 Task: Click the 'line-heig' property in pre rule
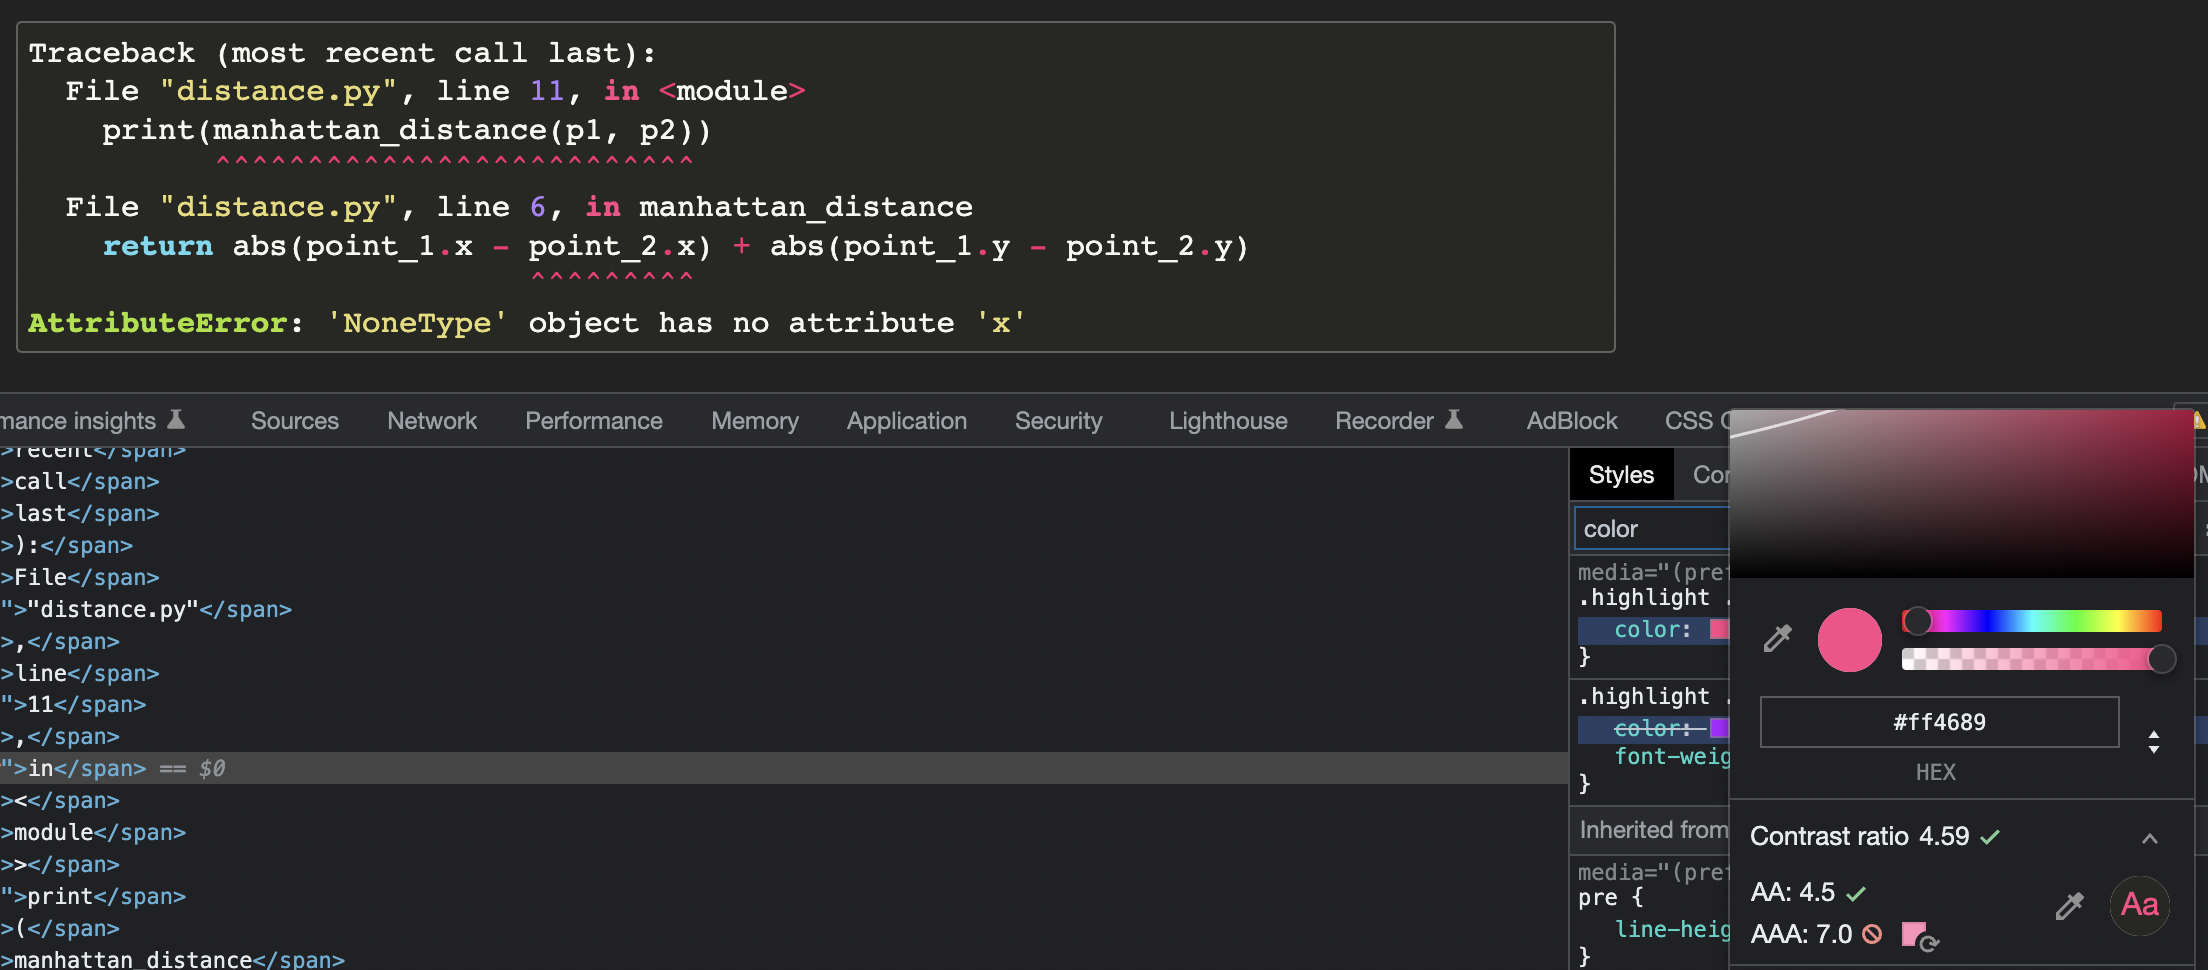(x=1671, y=929)
